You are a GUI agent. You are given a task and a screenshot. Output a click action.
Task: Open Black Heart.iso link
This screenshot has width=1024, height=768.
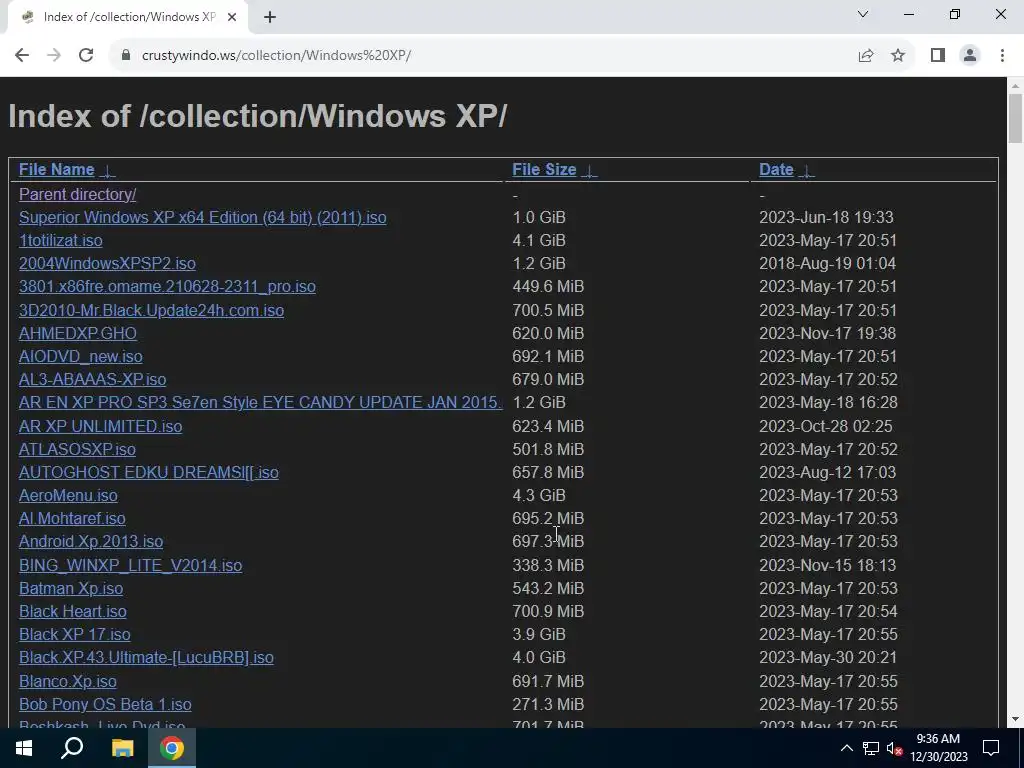[72, 611]
